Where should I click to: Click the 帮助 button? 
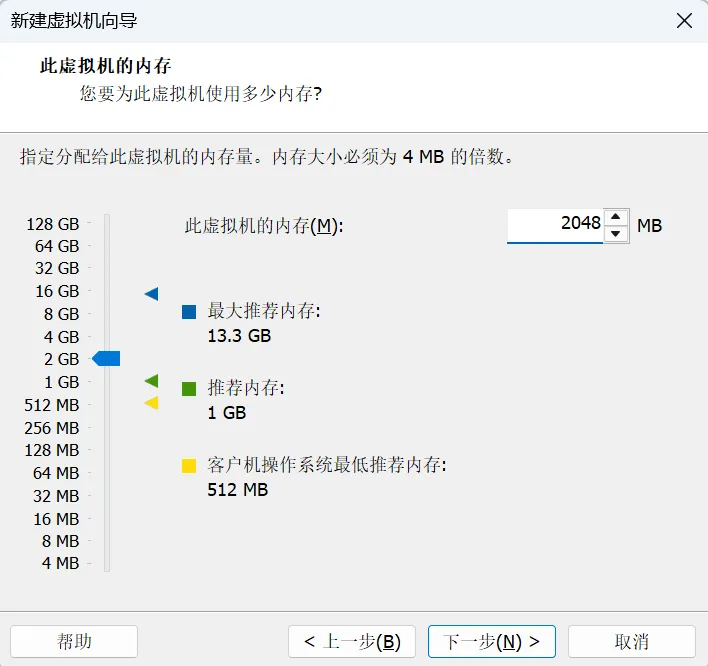(74, 641)
